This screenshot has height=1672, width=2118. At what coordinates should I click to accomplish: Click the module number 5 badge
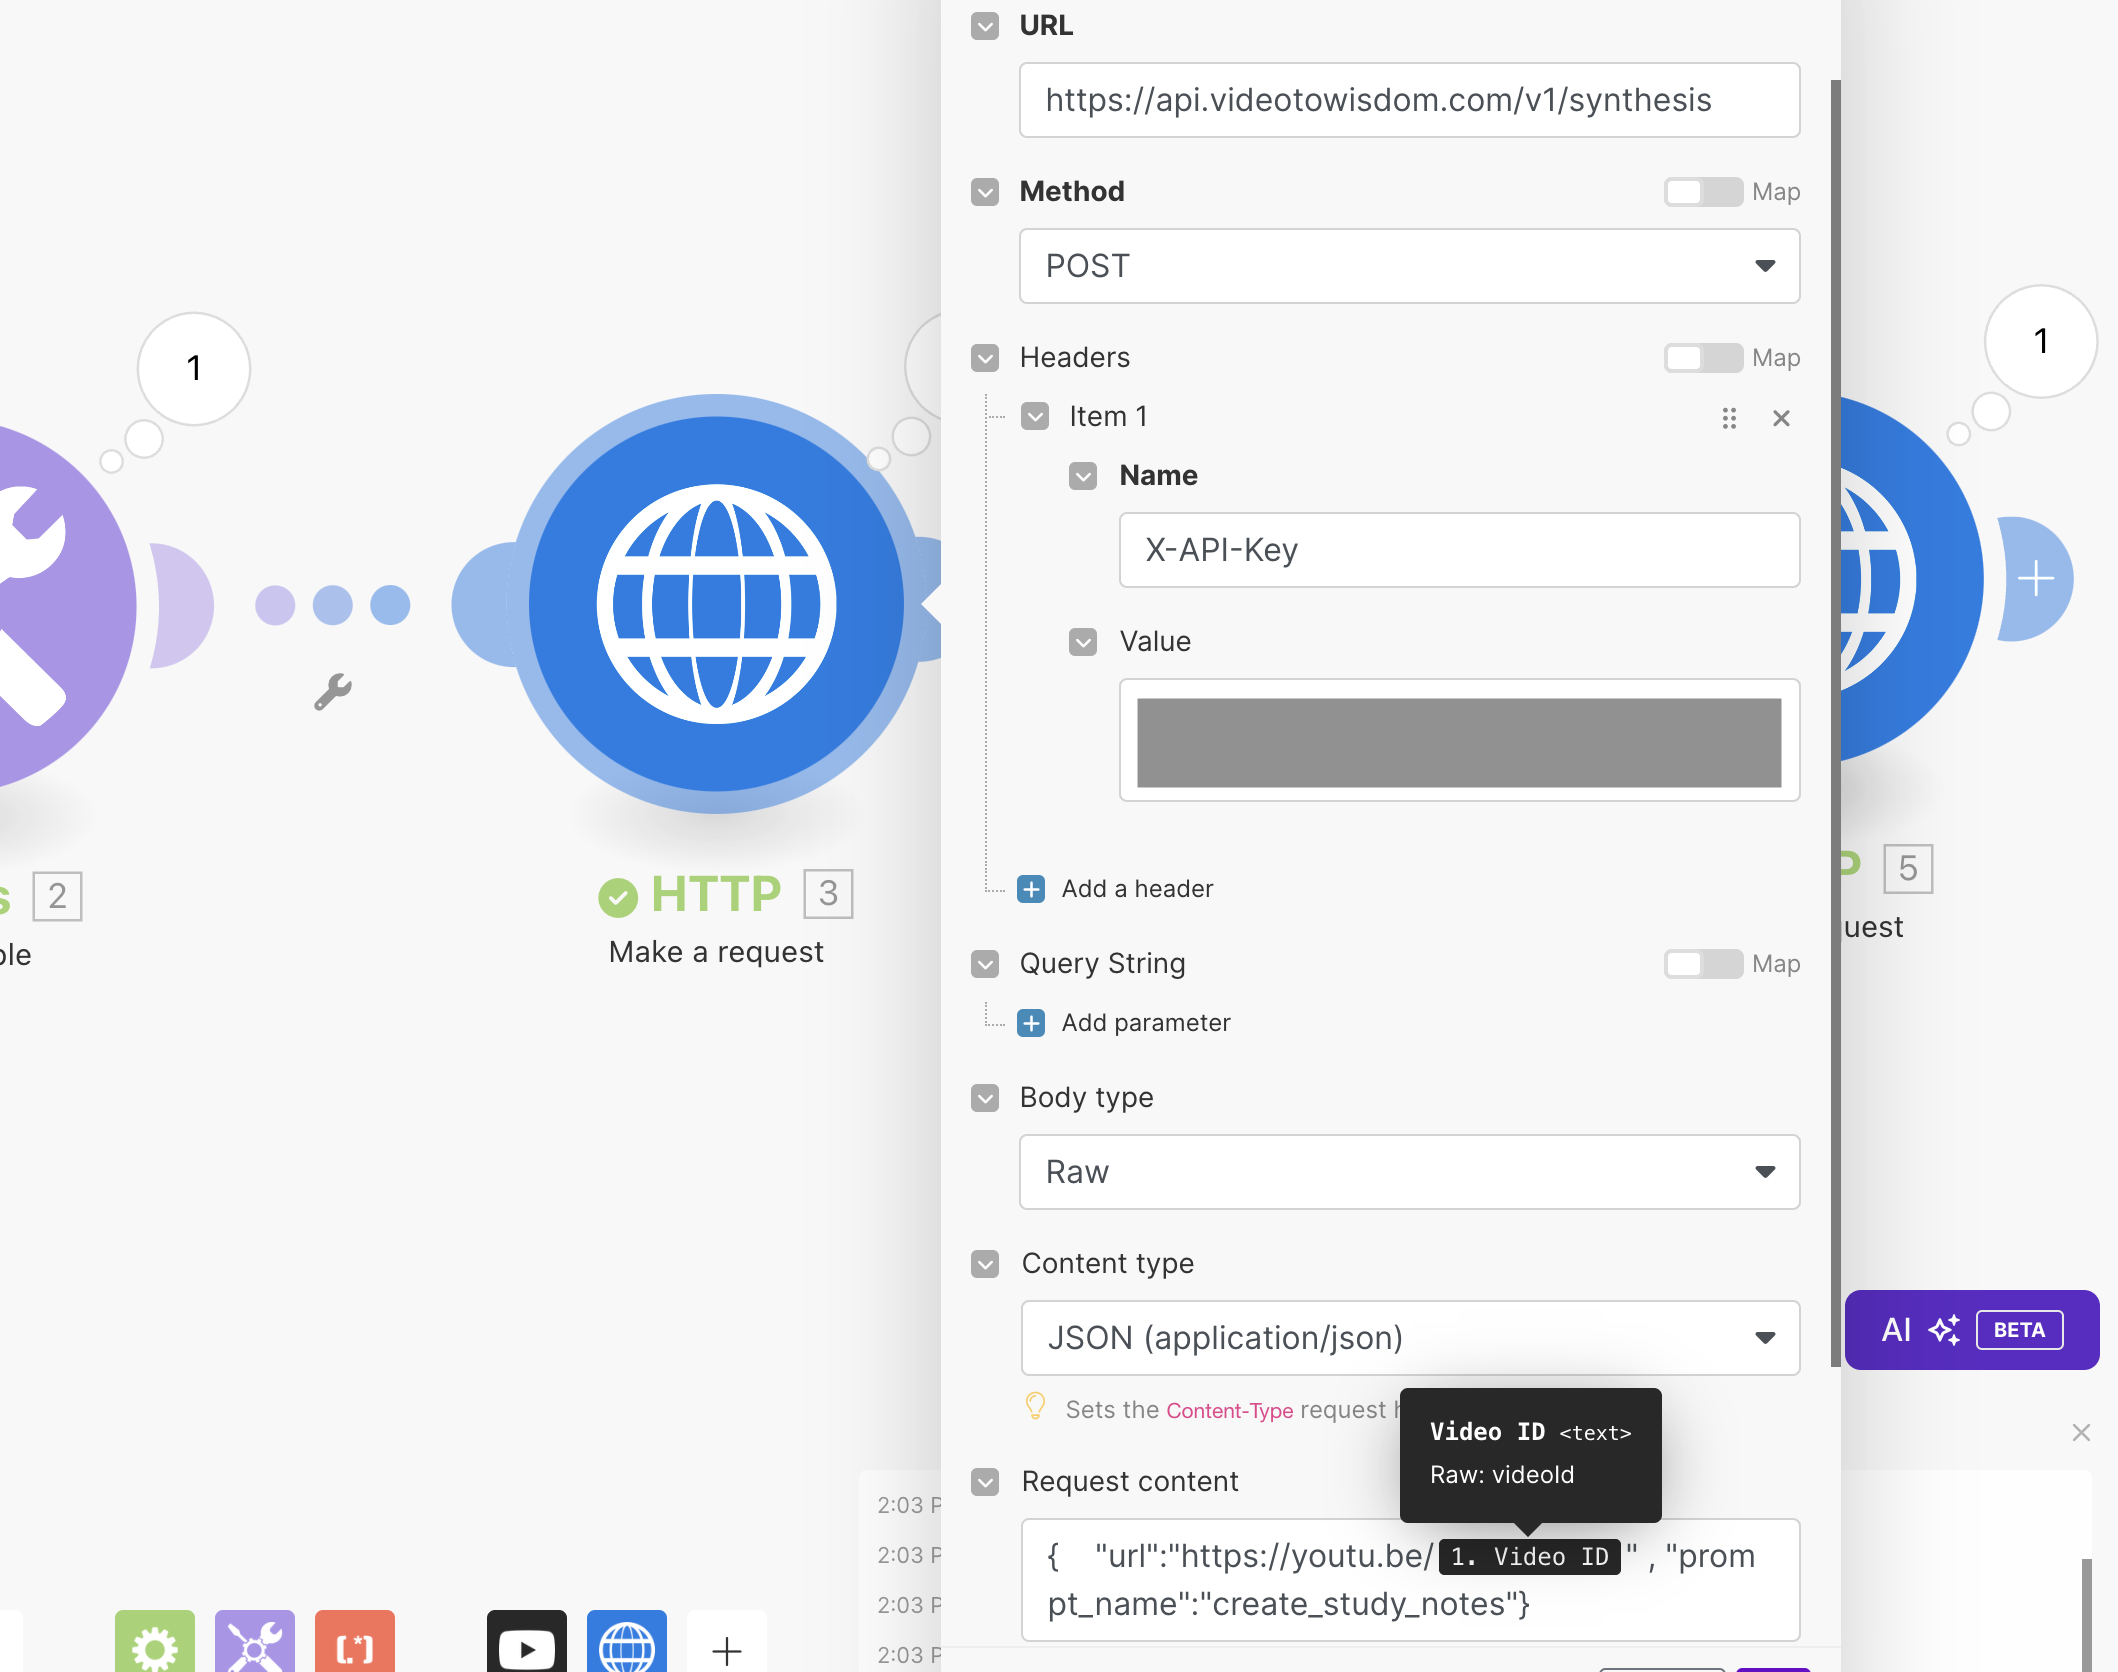pyautogui.click(x=1908, y=868)
